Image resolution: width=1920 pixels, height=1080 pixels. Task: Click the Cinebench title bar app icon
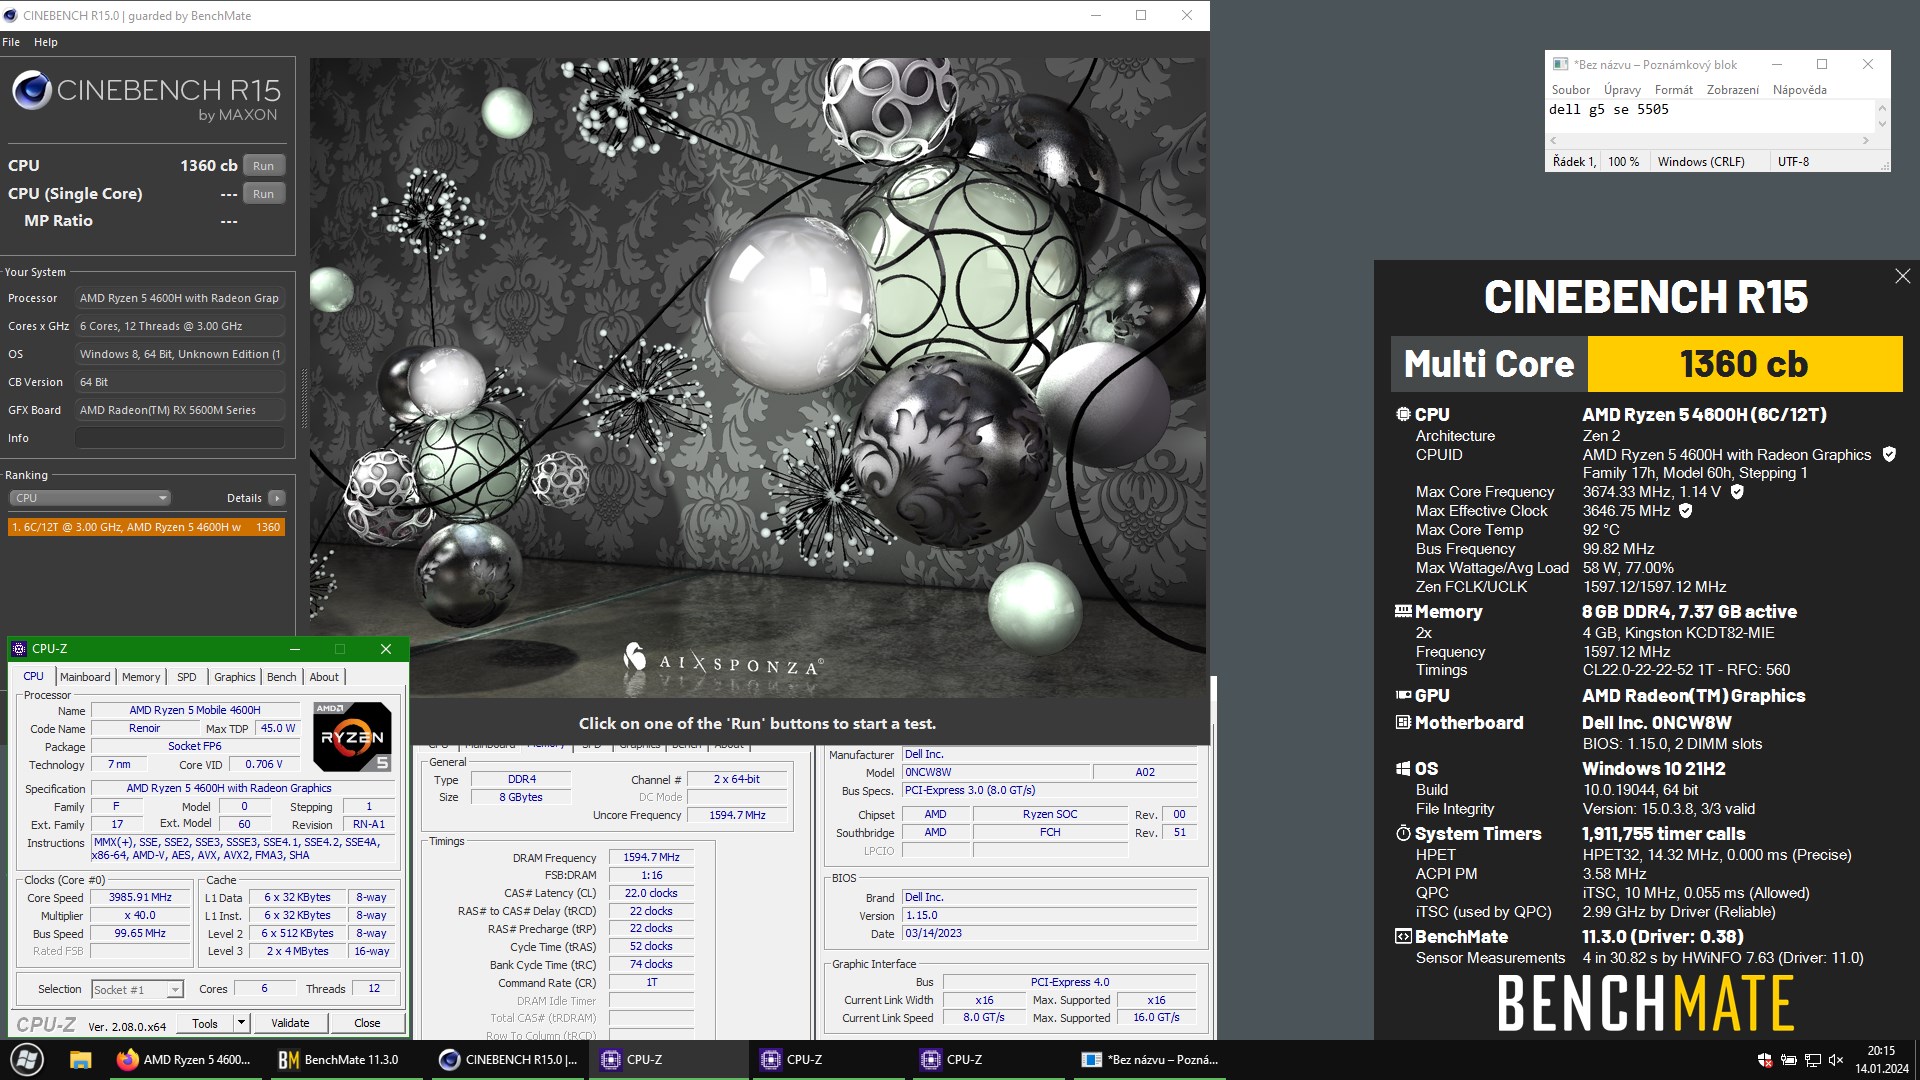pos(11,15)
